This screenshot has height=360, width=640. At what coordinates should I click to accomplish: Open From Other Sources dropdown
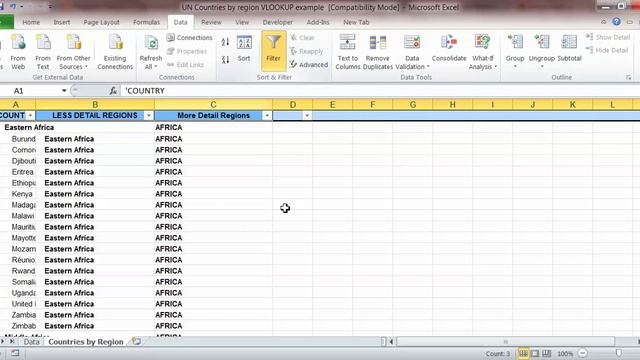point(73,52)
